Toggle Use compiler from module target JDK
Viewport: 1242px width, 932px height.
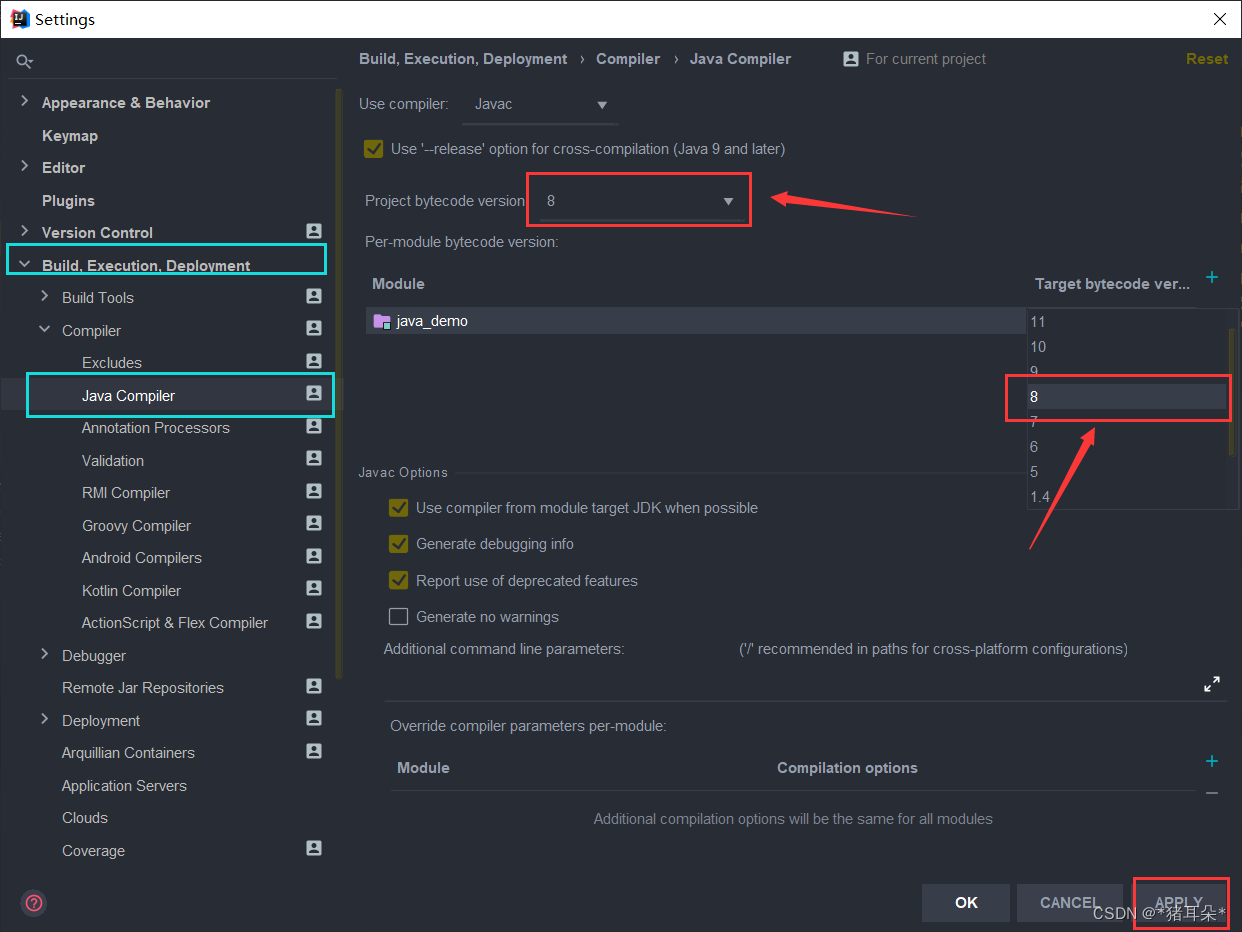pos(398,508)
